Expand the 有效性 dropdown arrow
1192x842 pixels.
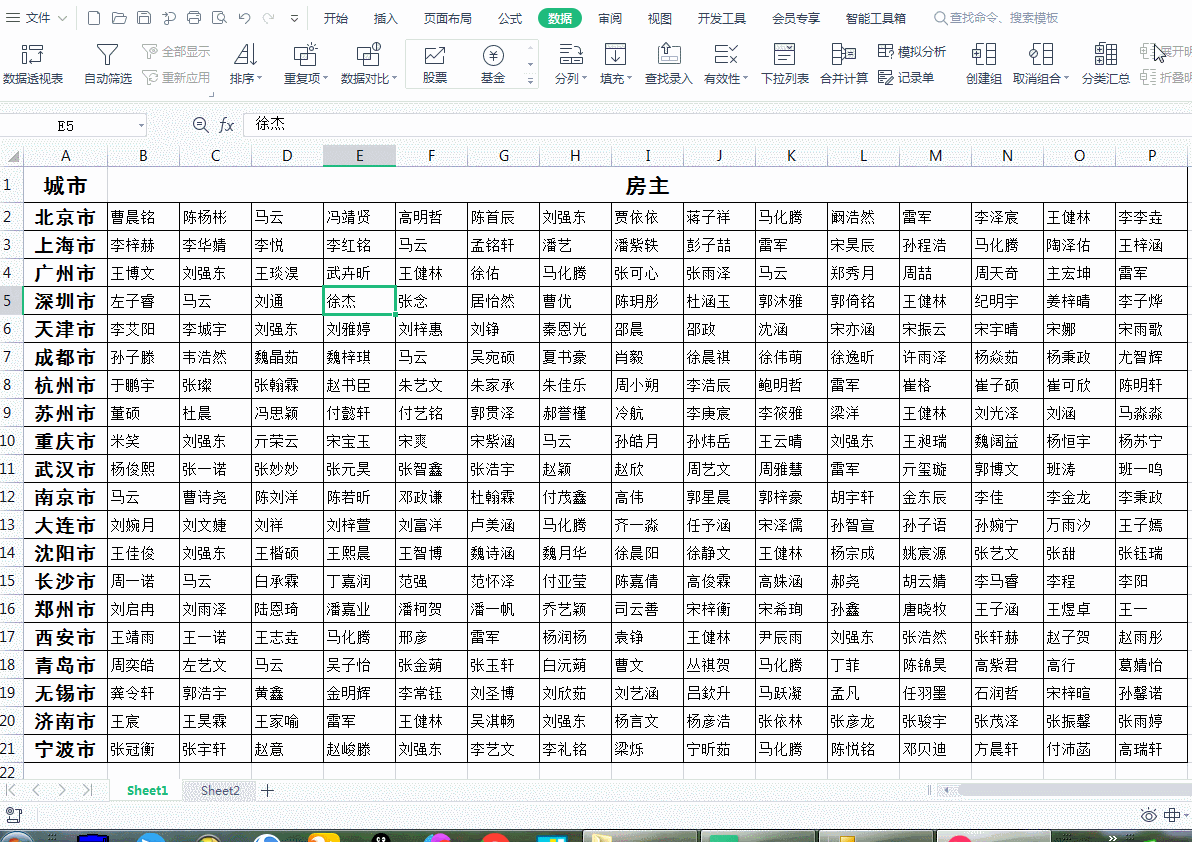(x=746, y=78)
